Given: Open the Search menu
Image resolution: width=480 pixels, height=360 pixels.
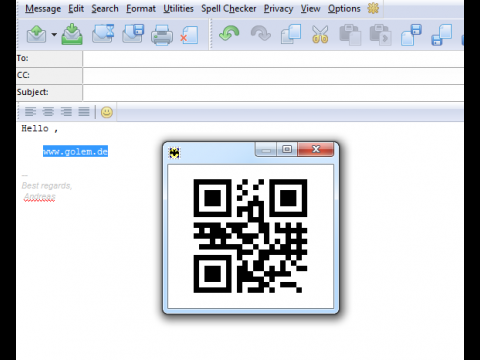Looking at the screenshot, I should (x=105, y=9).
